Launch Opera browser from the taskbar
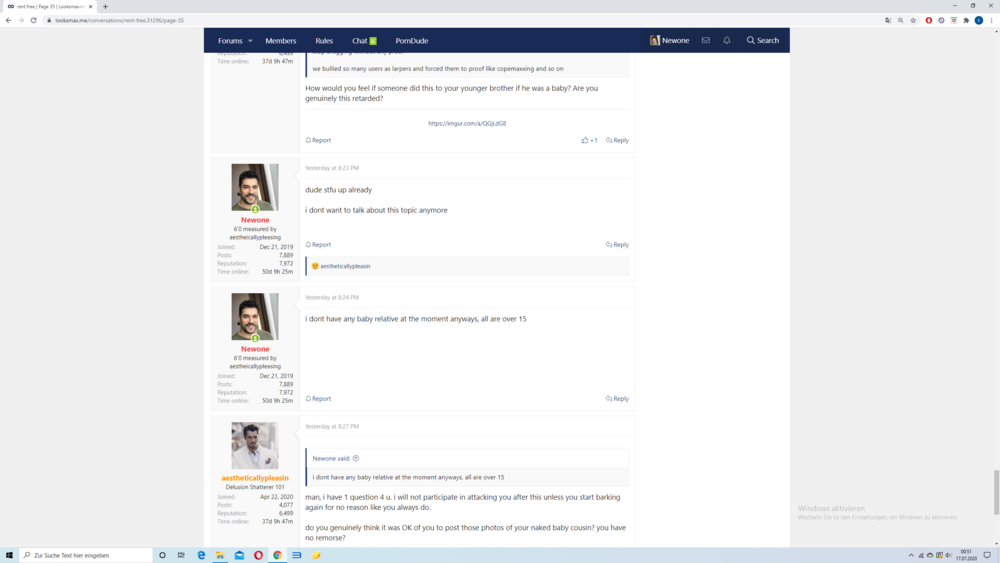 [258, 555]
